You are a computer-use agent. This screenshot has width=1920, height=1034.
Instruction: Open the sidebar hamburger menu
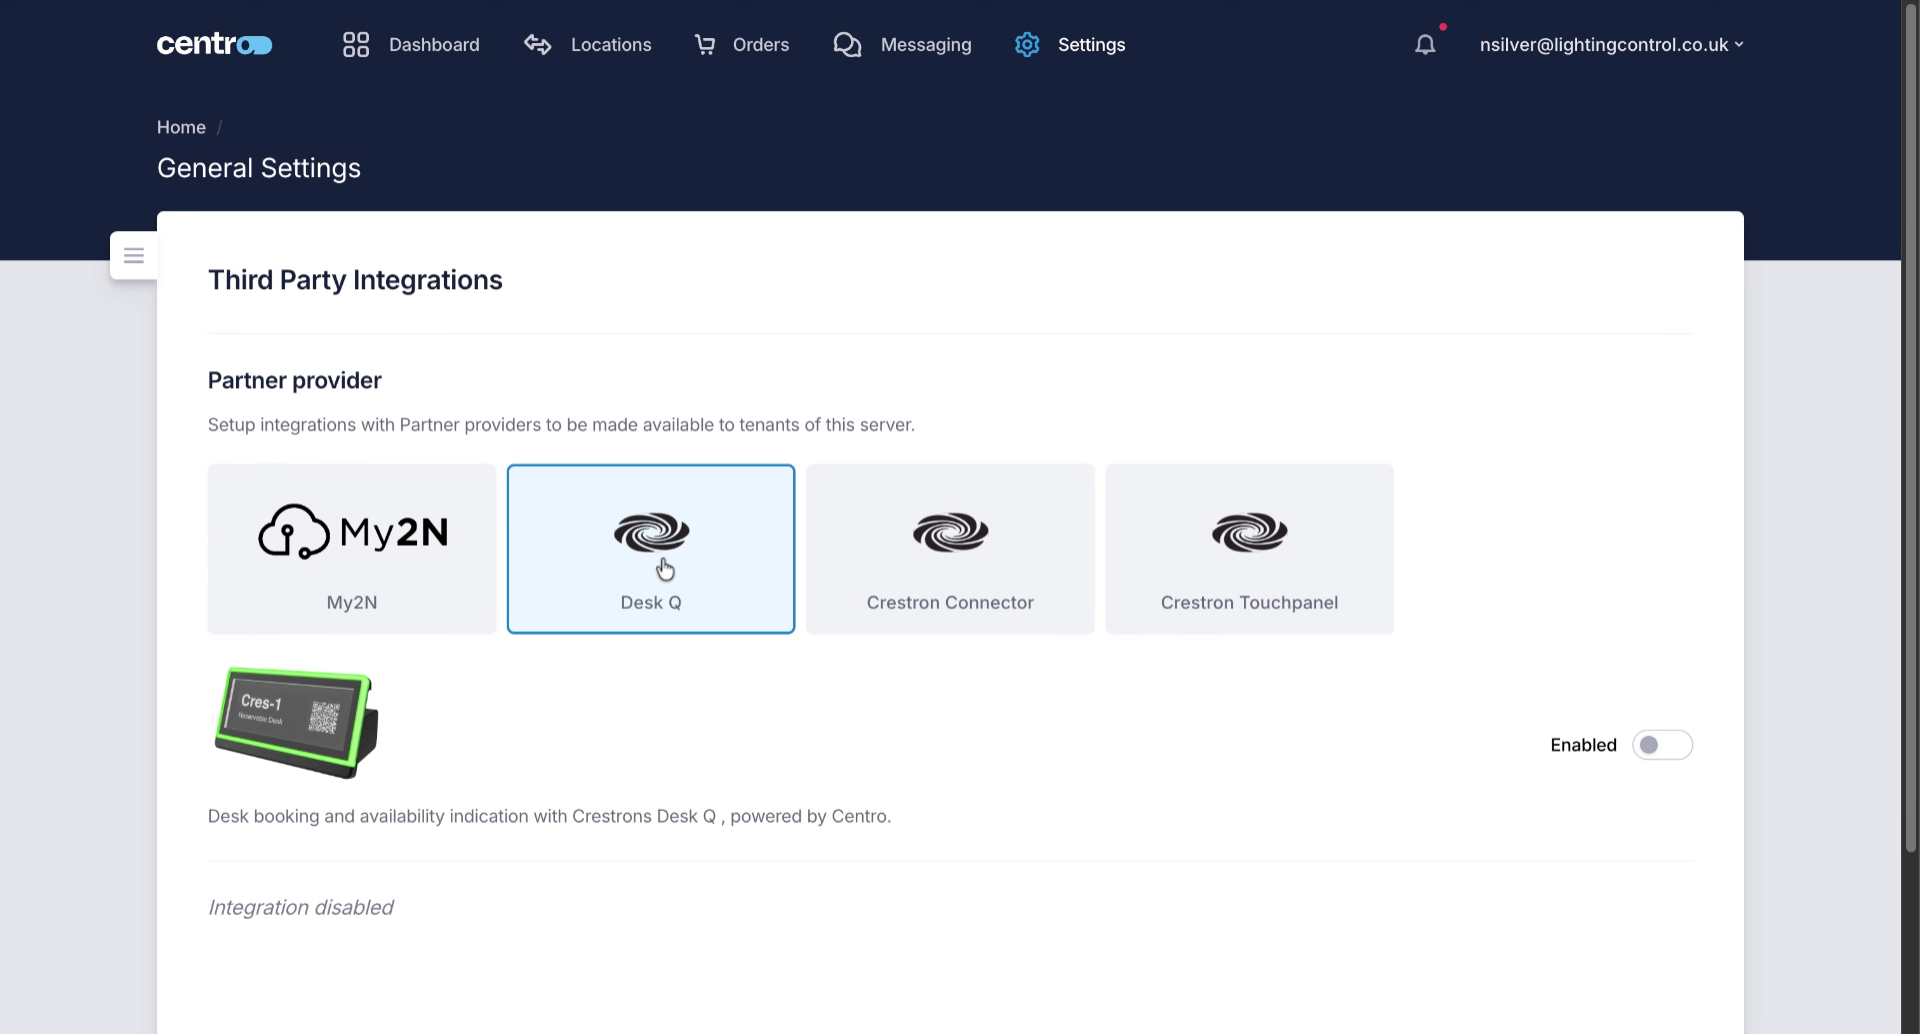point(133,255)
